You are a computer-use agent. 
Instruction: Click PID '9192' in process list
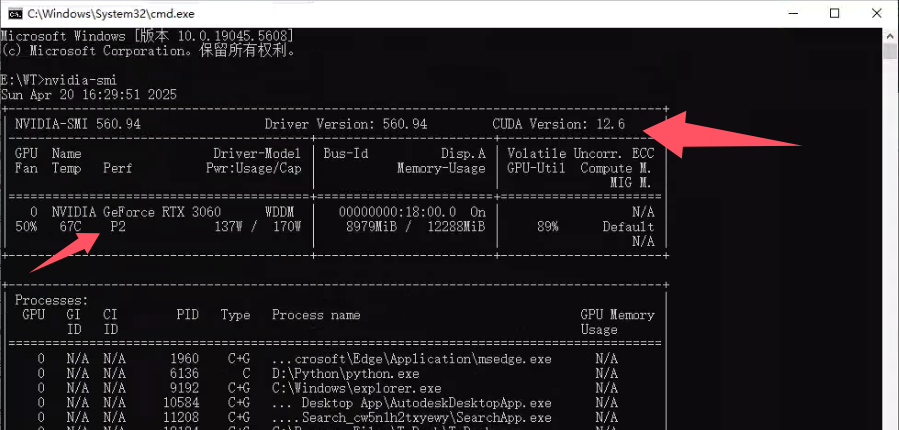184,388
